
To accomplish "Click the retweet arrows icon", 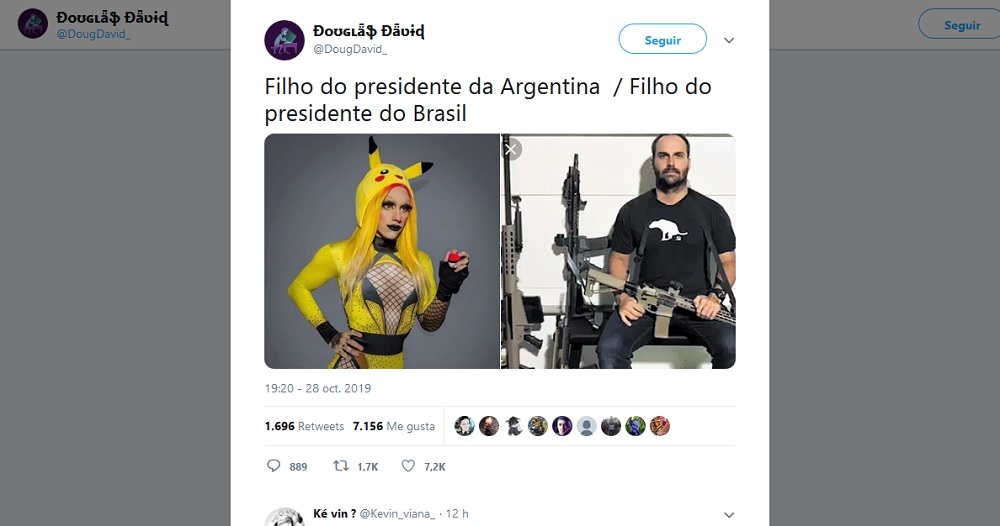I will pos(341,466).
